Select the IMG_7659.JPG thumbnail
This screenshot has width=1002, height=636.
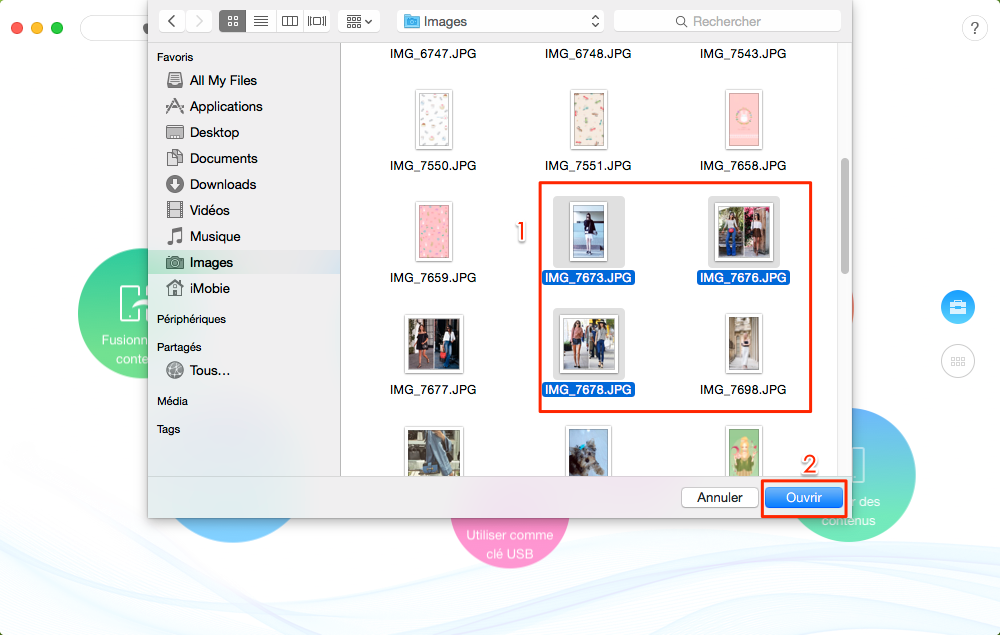pyautogui.click(x=433, y=231)
